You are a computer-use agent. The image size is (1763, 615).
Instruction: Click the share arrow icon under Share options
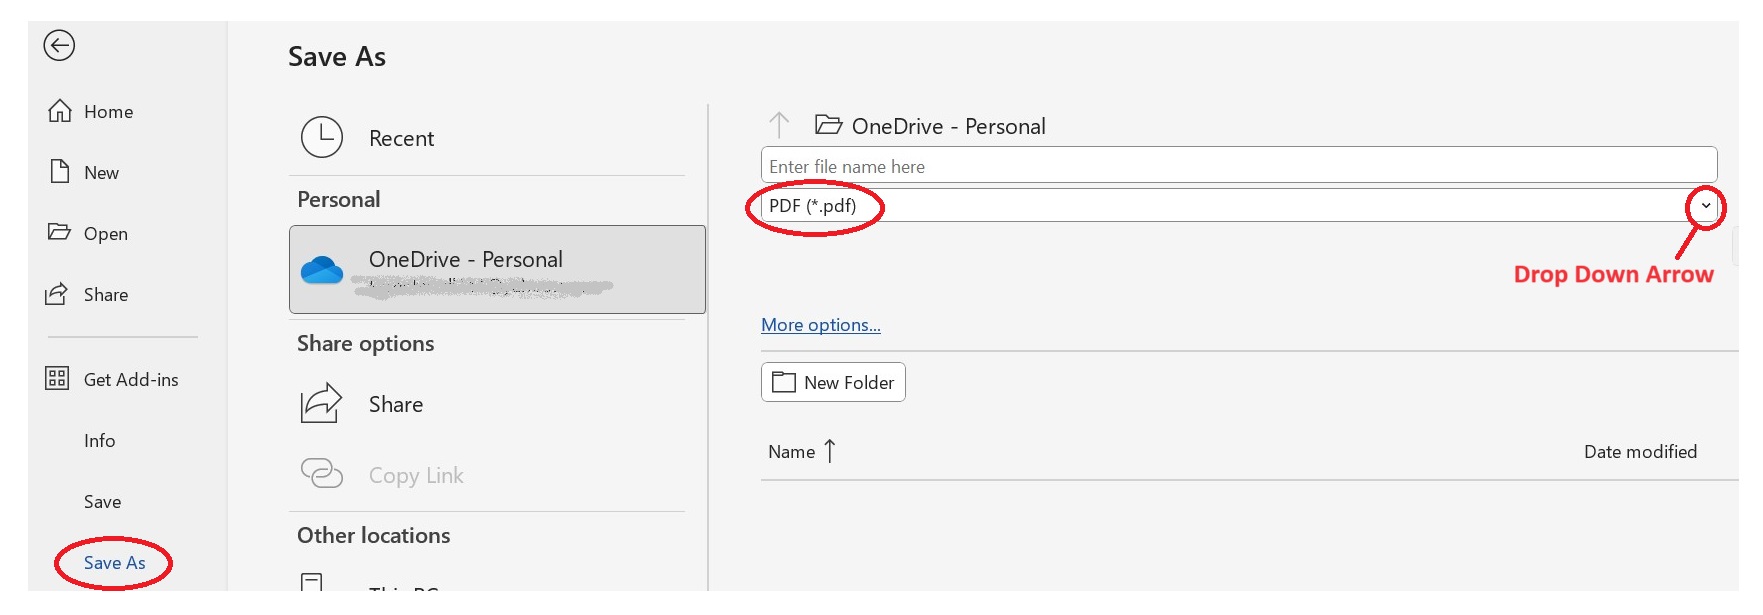click(x=322, y=404)
